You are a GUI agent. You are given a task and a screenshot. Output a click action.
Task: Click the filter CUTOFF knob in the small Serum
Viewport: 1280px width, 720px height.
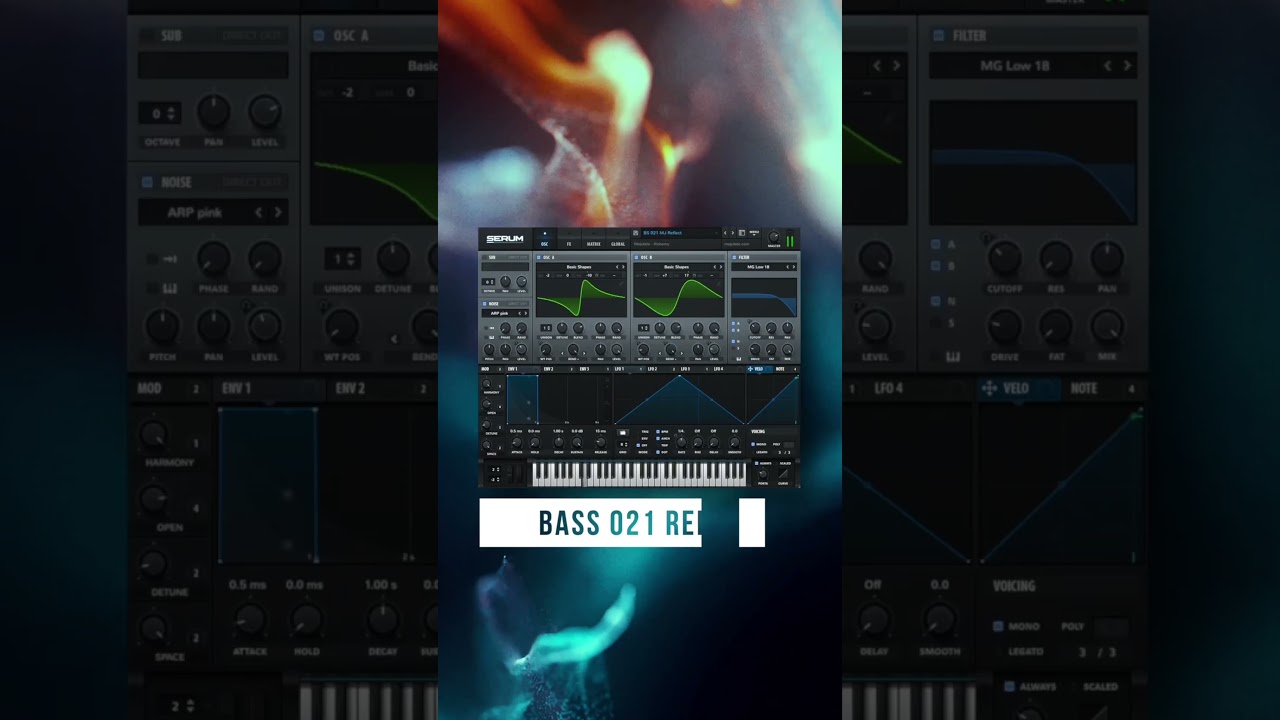755,328
